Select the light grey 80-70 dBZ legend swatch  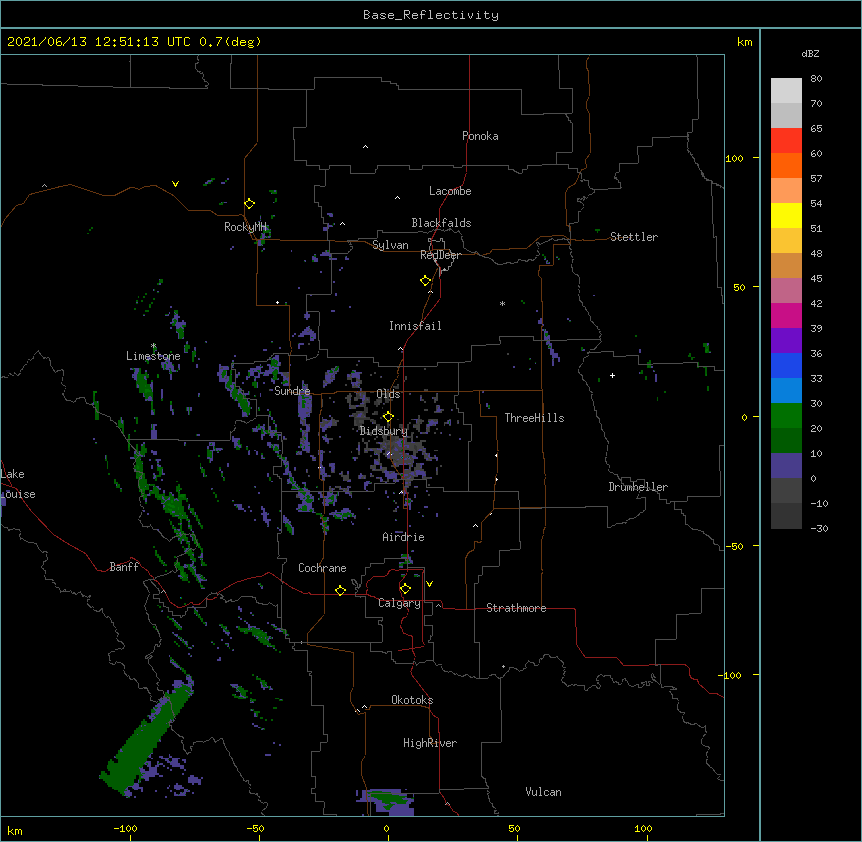[x=786, y=91]
